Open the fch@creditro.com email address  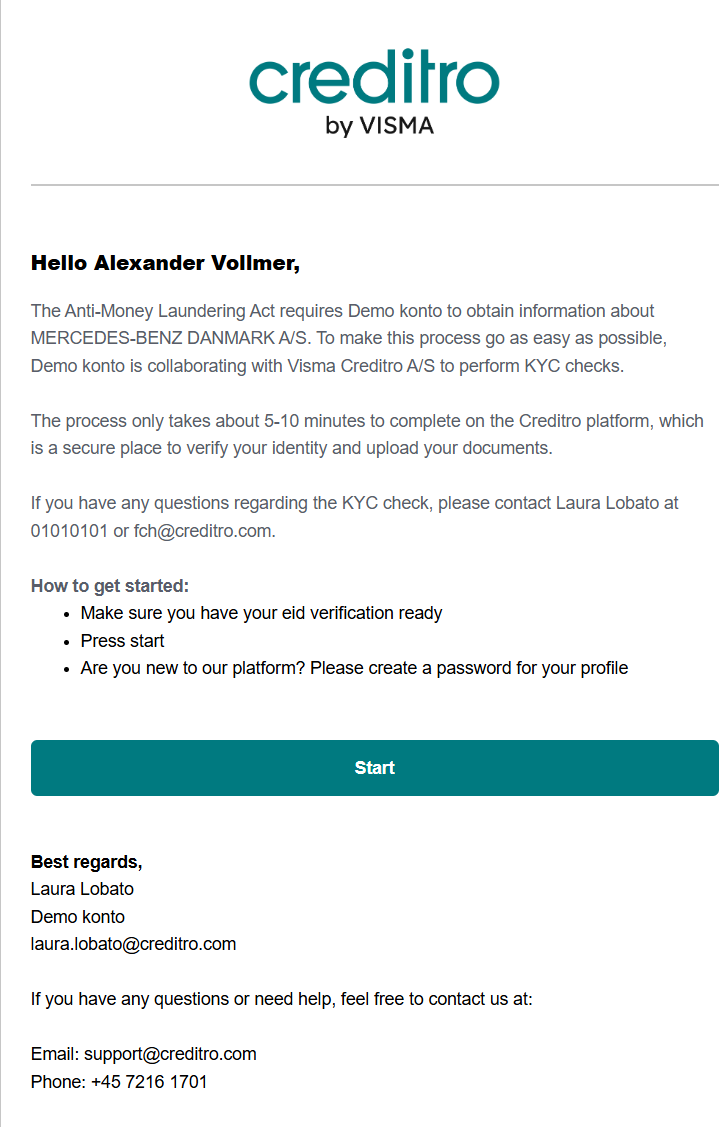203,531
